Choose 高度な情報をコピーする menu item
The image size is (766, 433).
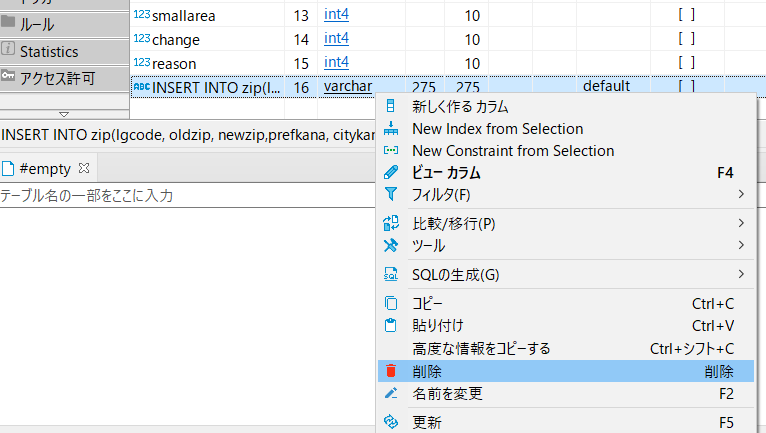click(566, 348)
